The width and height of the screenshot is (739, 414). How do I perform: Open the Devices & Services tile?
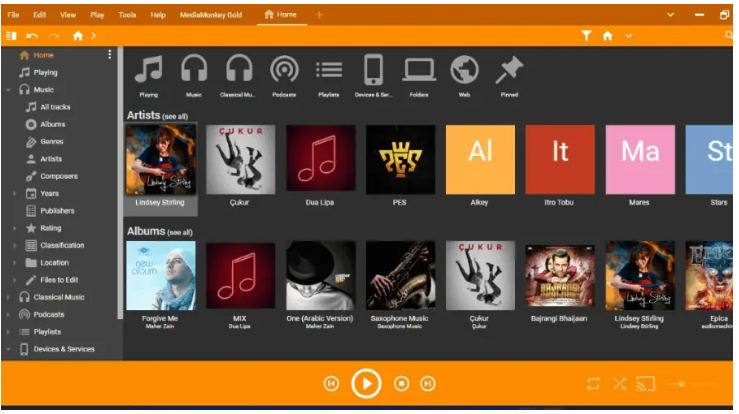[x=373, y=75]
